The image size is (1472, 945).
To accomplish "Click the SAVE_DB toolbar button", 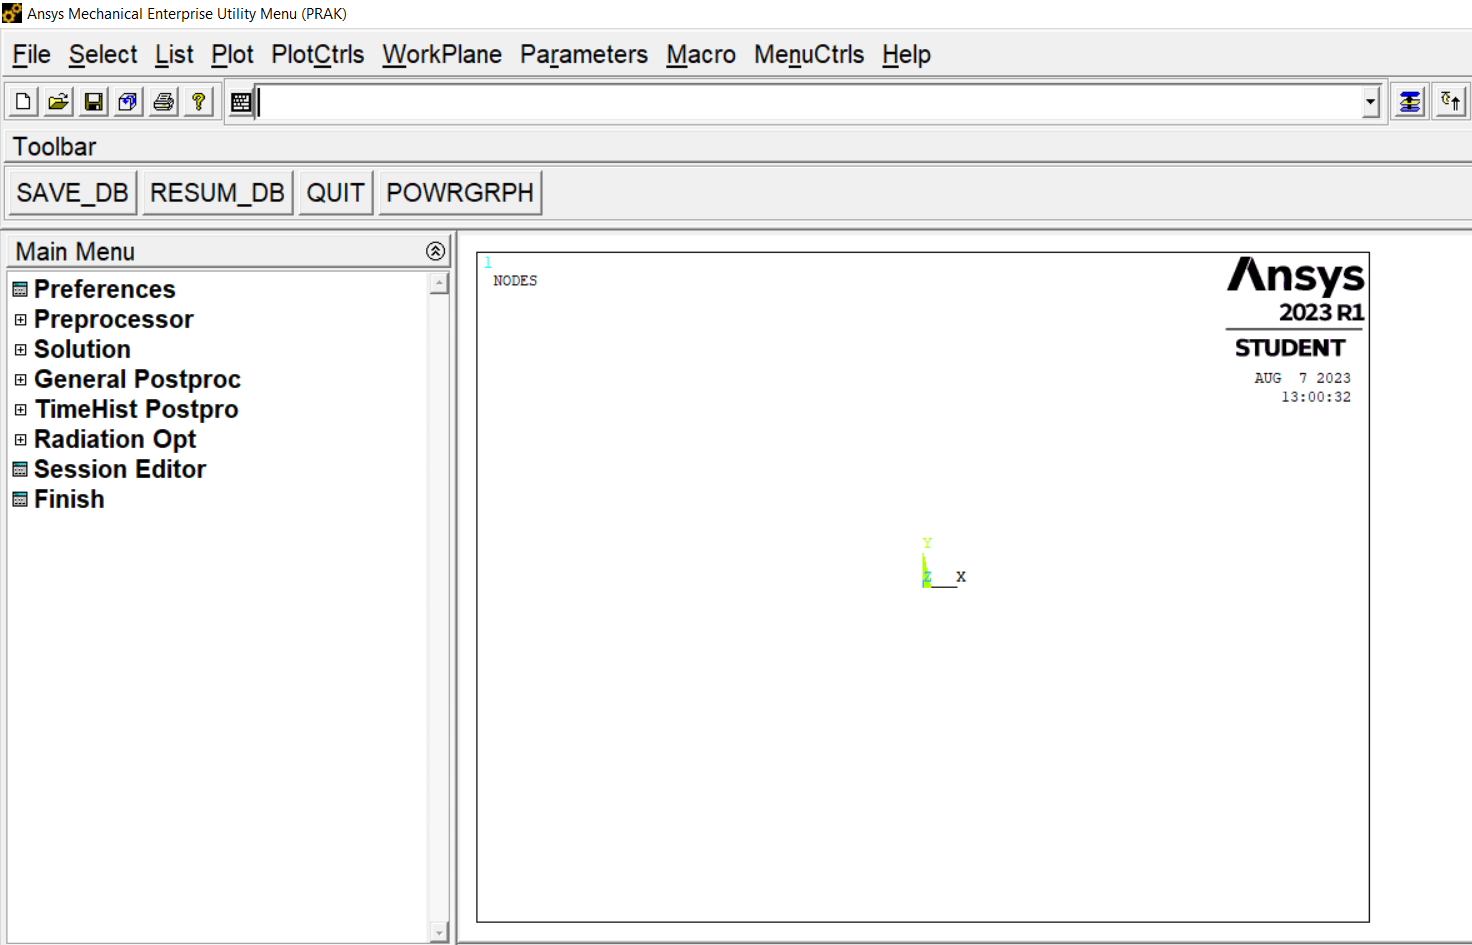I will tap(72, 193).
